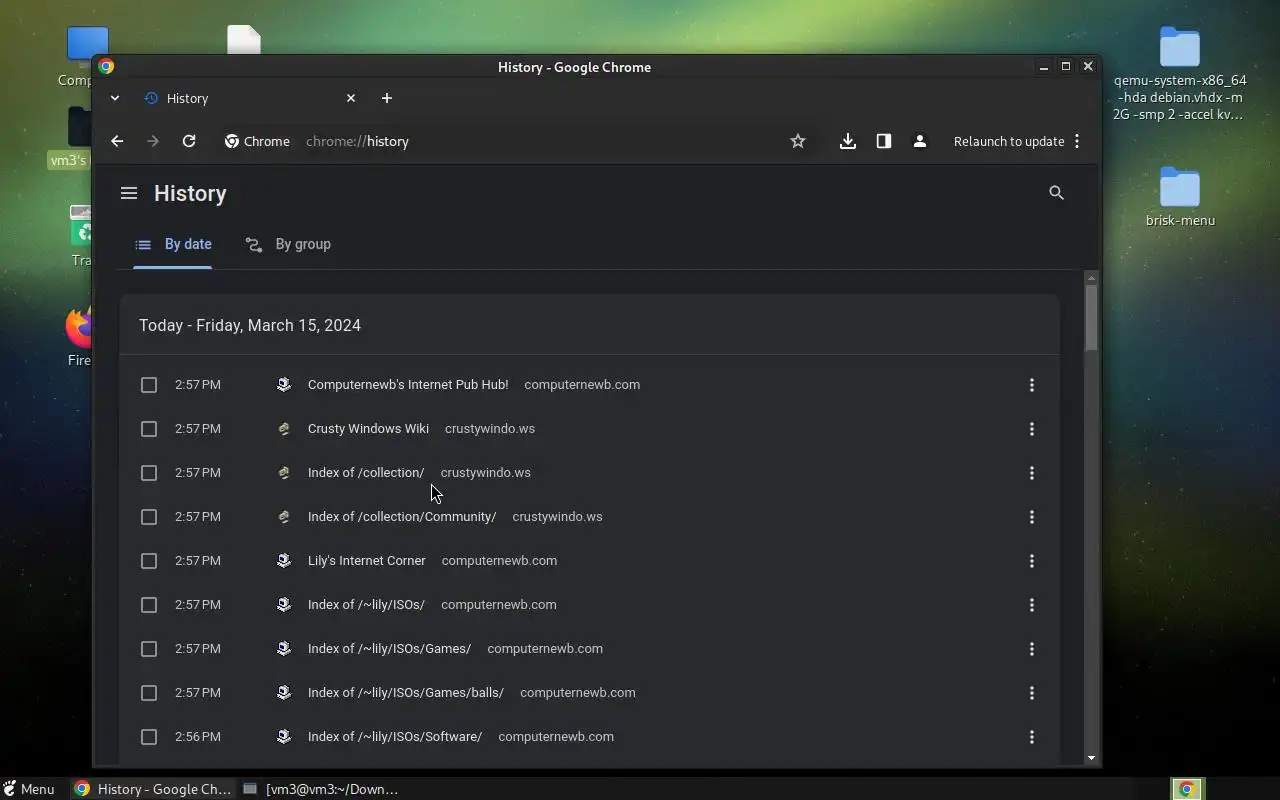1280x800 pixels.
Task: Open a new tab with the plus icon
Action: point(387,98)
